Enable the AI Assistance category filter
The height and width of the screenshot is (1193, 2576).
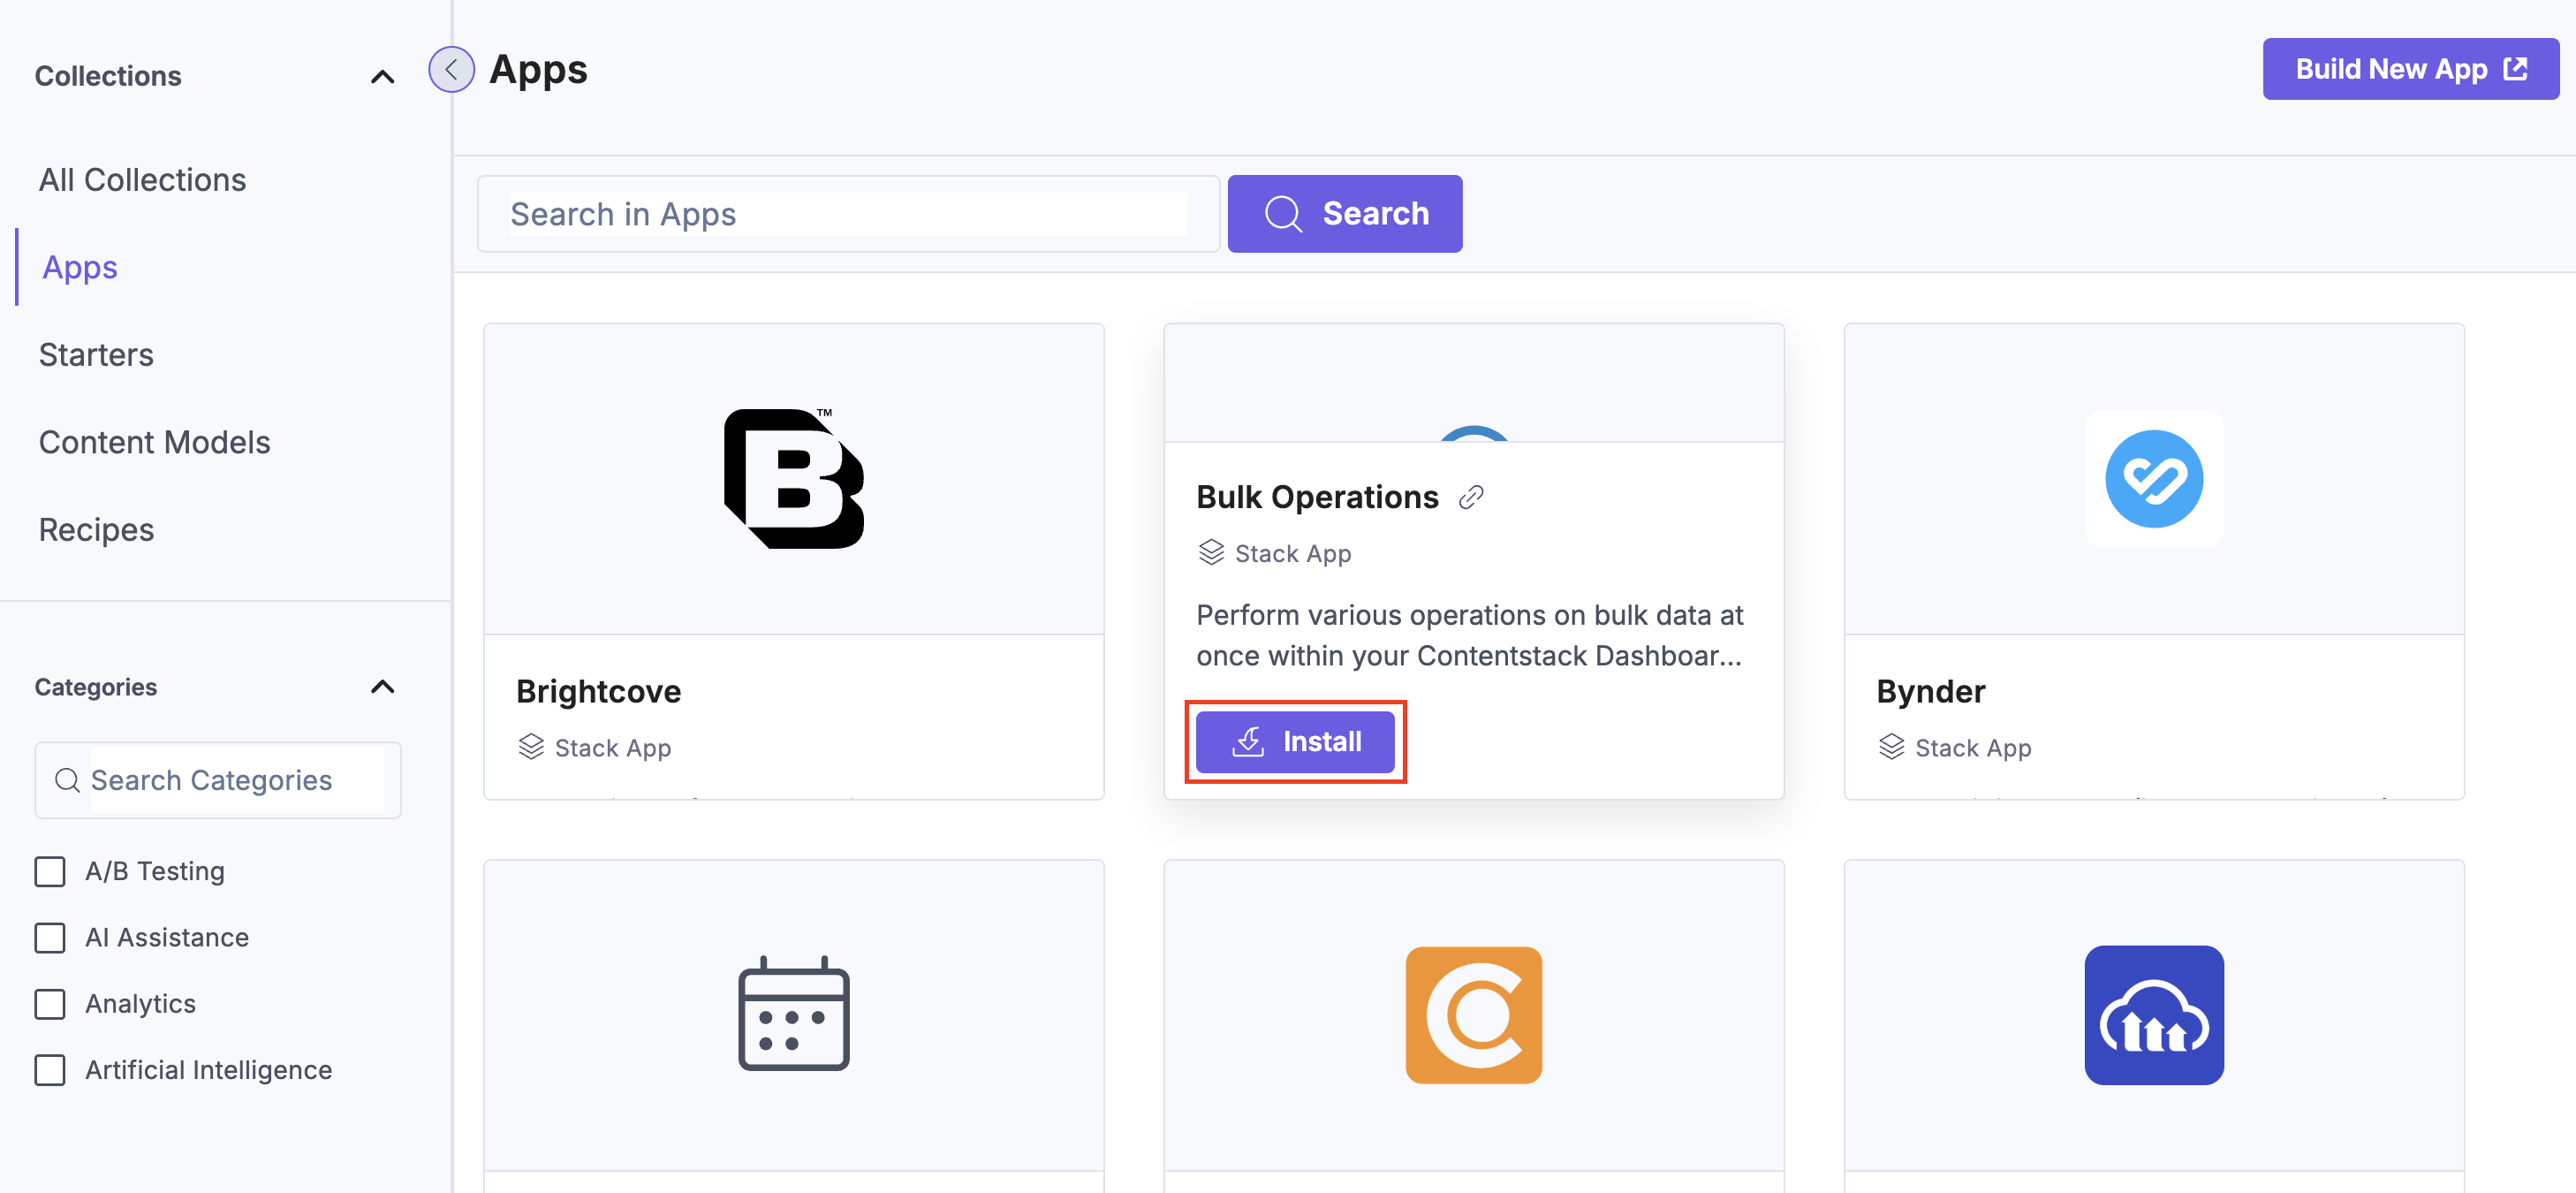click(50, 937)
